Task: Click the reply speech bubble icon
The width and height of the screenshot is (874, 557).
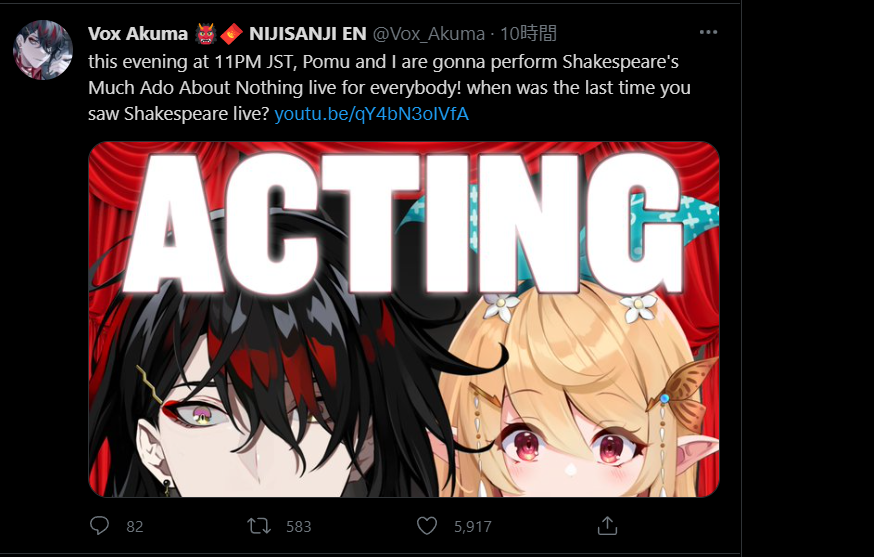Action: 100,526
